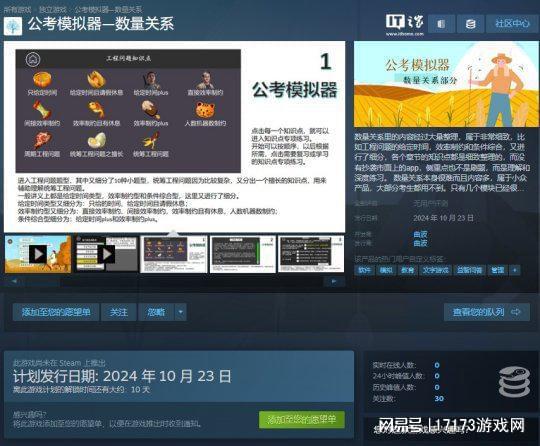Click the page title 公考模拟器—数量关系
Screen dimensions: 540x446
(x=101, y=24)
